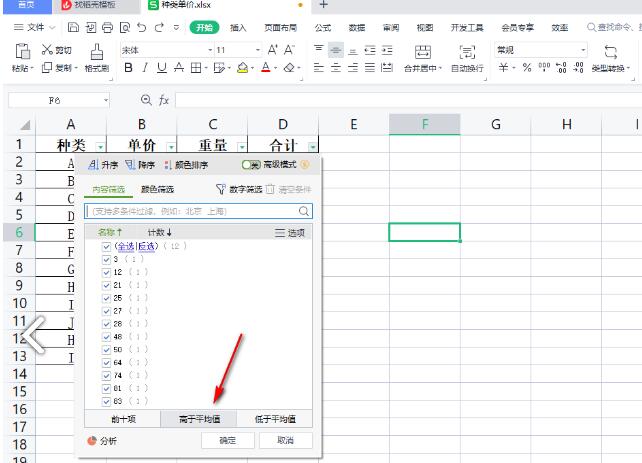Click the Print icon in quick access toolbar
The width and height of the screenshot is (642, 463).
(107, 27)
